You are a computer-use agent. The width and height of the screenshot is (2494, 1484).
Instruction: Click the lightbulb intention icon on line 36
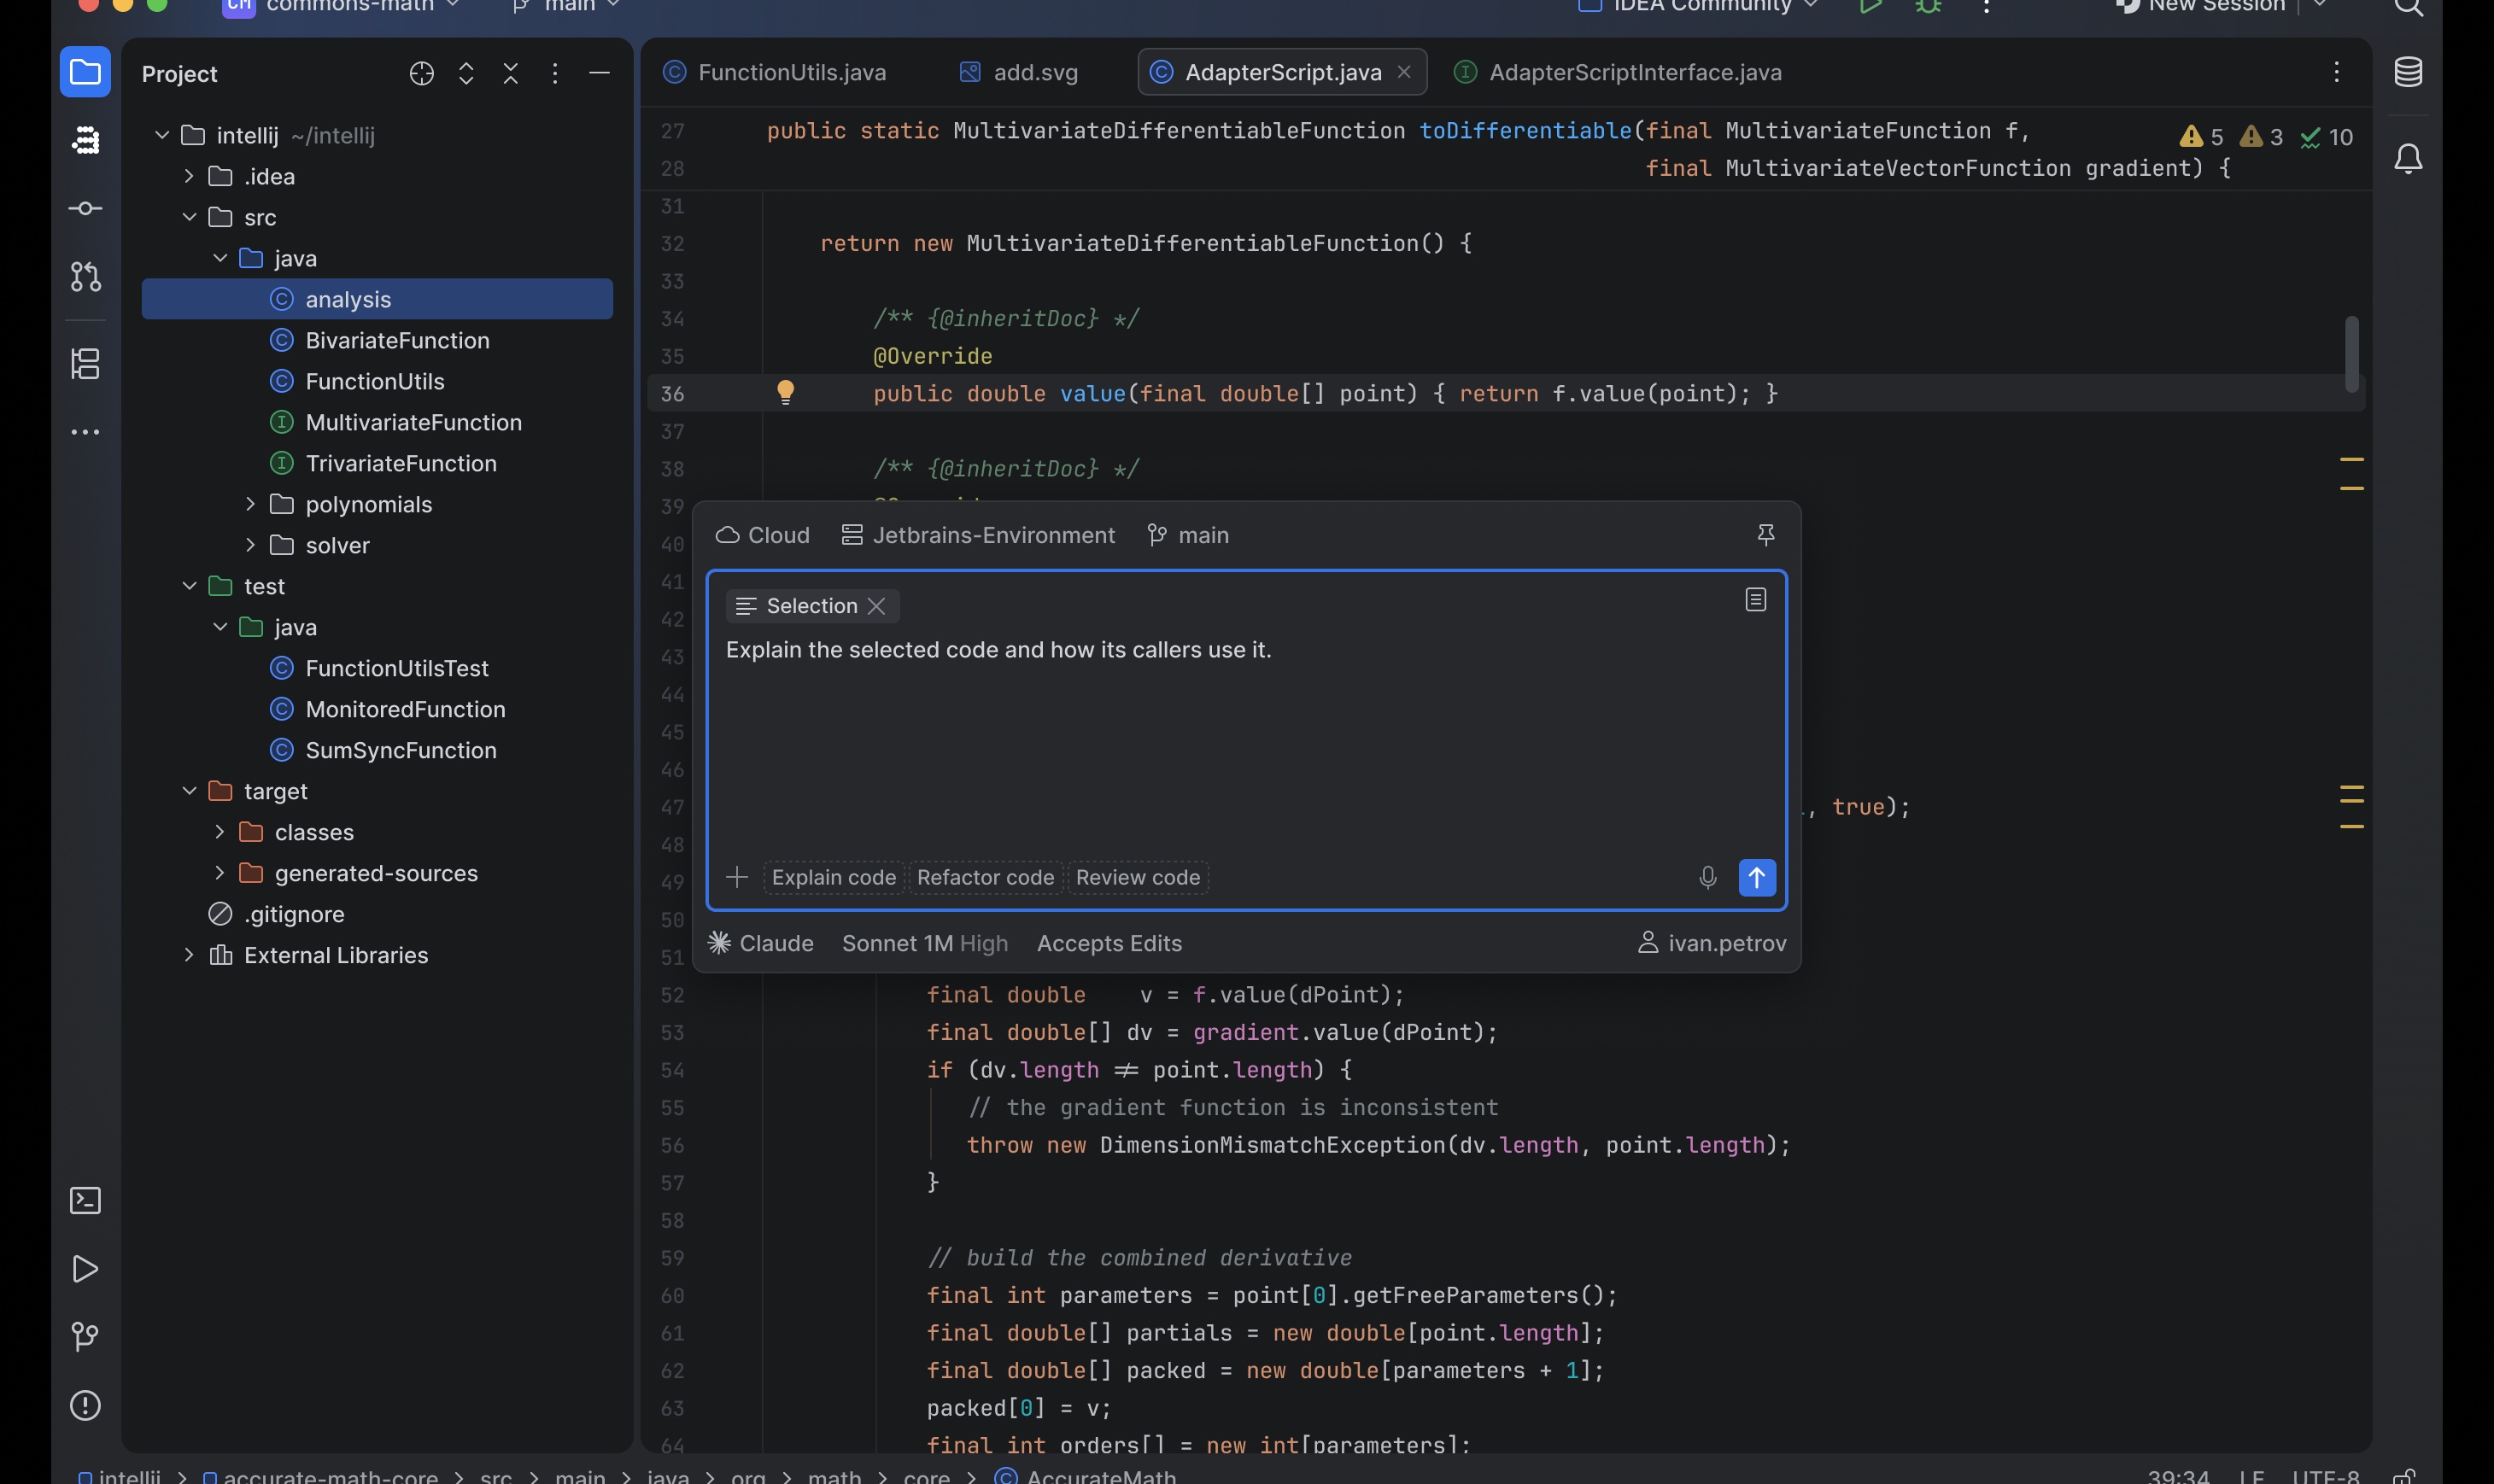coord(785,392)
